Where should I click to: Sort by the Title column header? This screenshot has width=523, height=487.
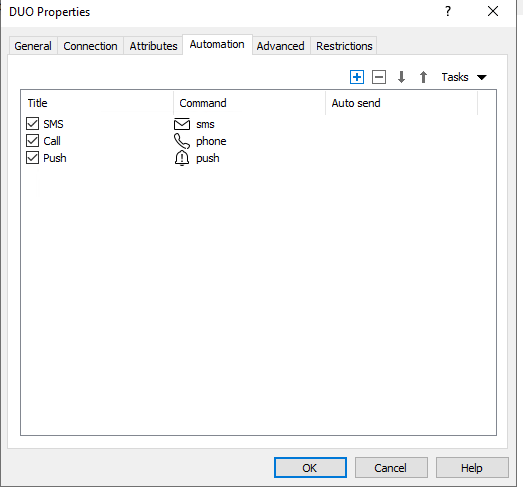pos(97,103)
